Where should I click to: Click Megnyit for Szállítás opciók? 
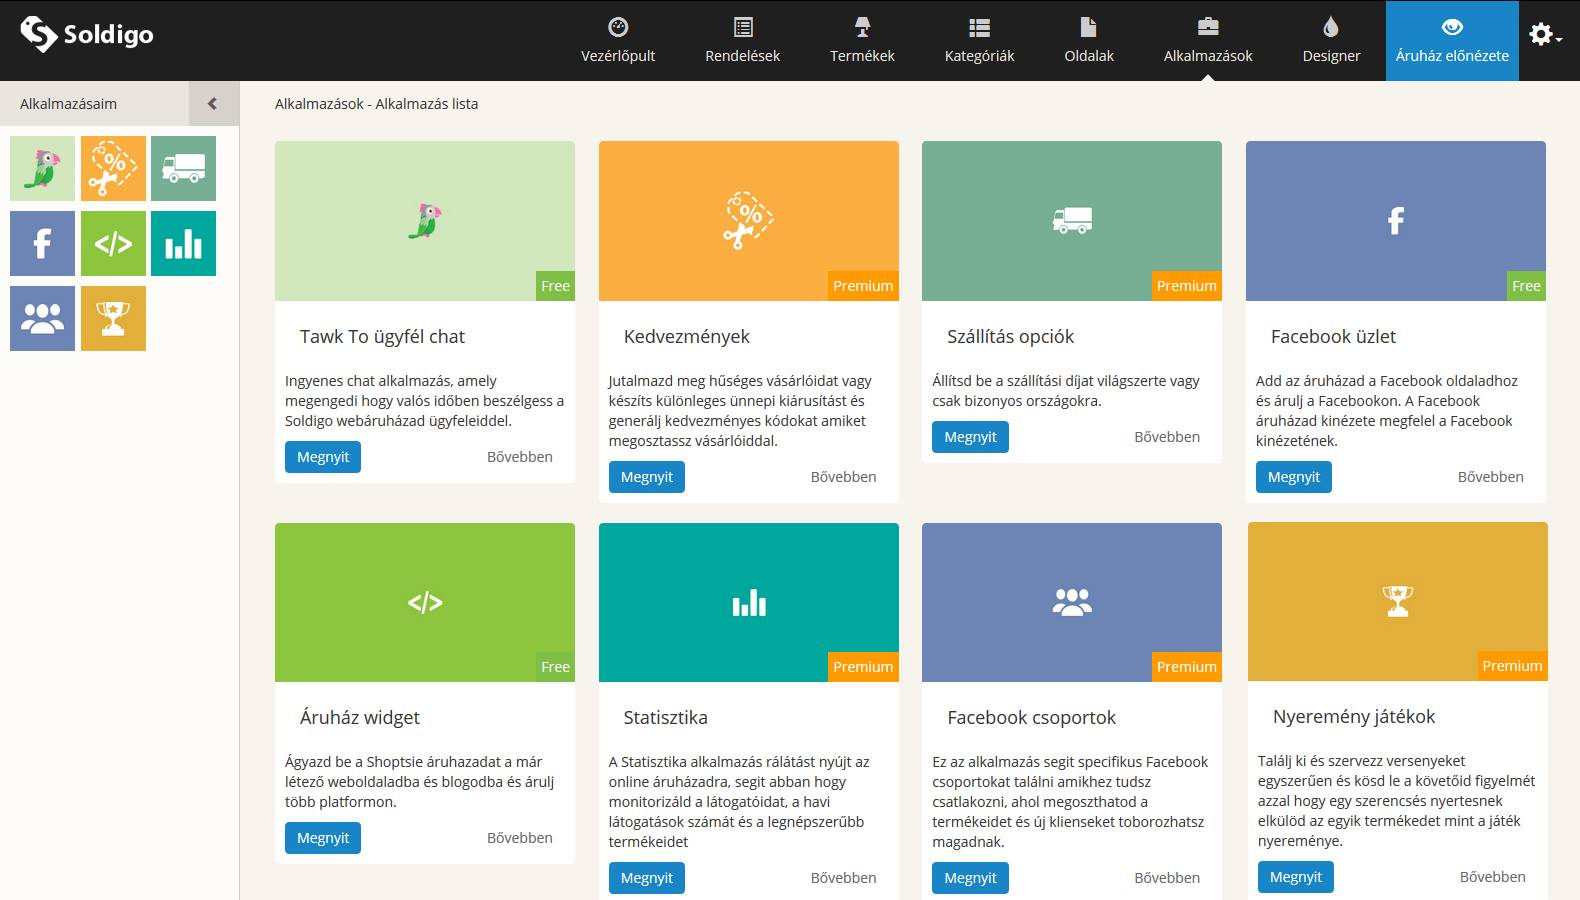970,437
